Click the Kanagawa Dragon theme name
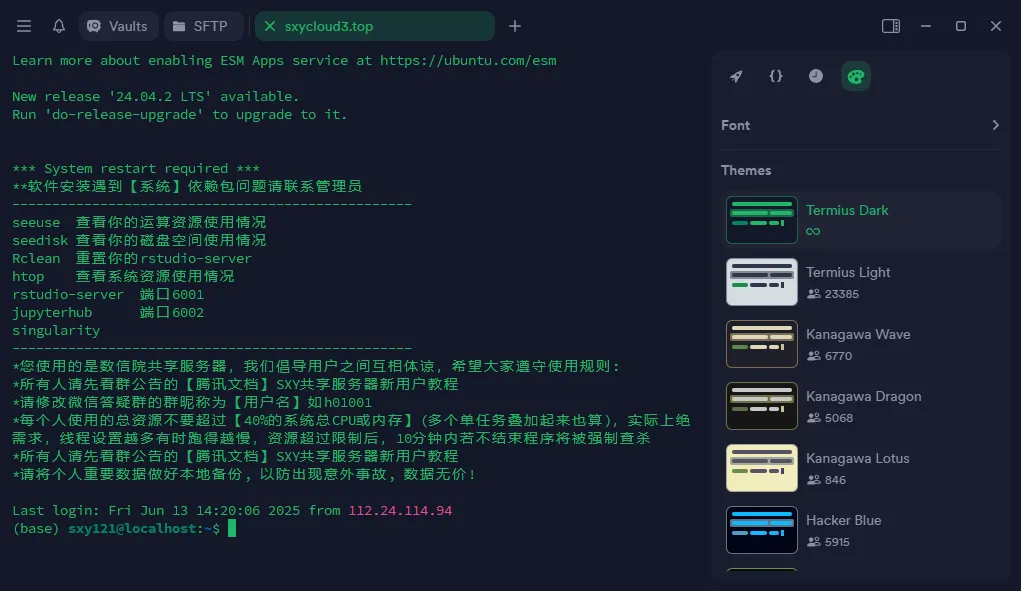 coord(863,396)
